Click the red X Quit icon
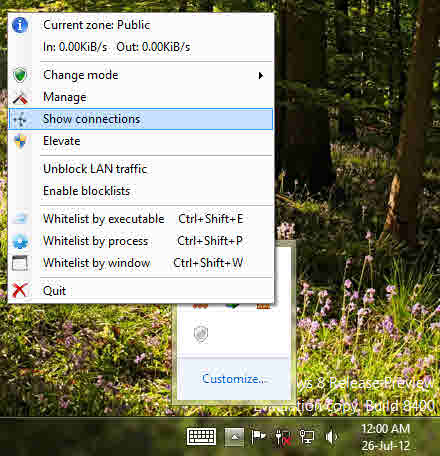Screen dimensions: 440x456 [x=20, y=290]
